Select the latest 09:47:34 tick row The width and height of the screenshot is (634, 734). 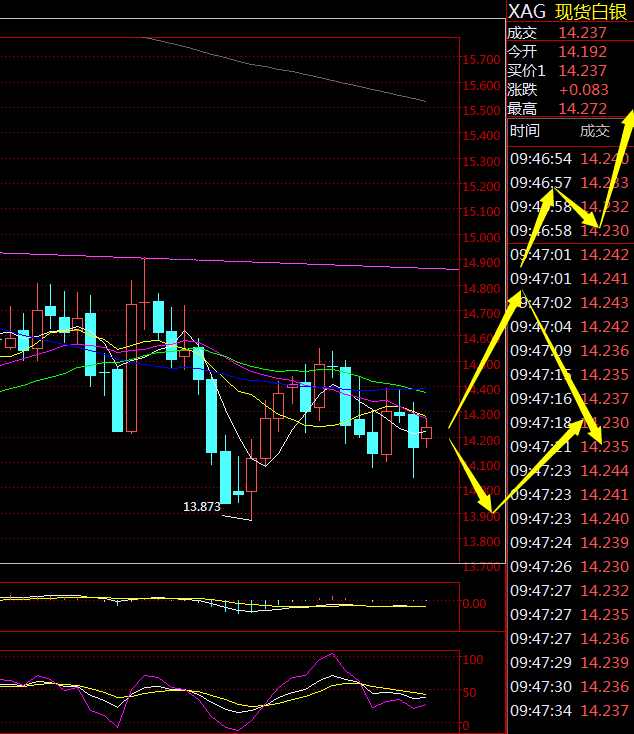tap(569, 711)
